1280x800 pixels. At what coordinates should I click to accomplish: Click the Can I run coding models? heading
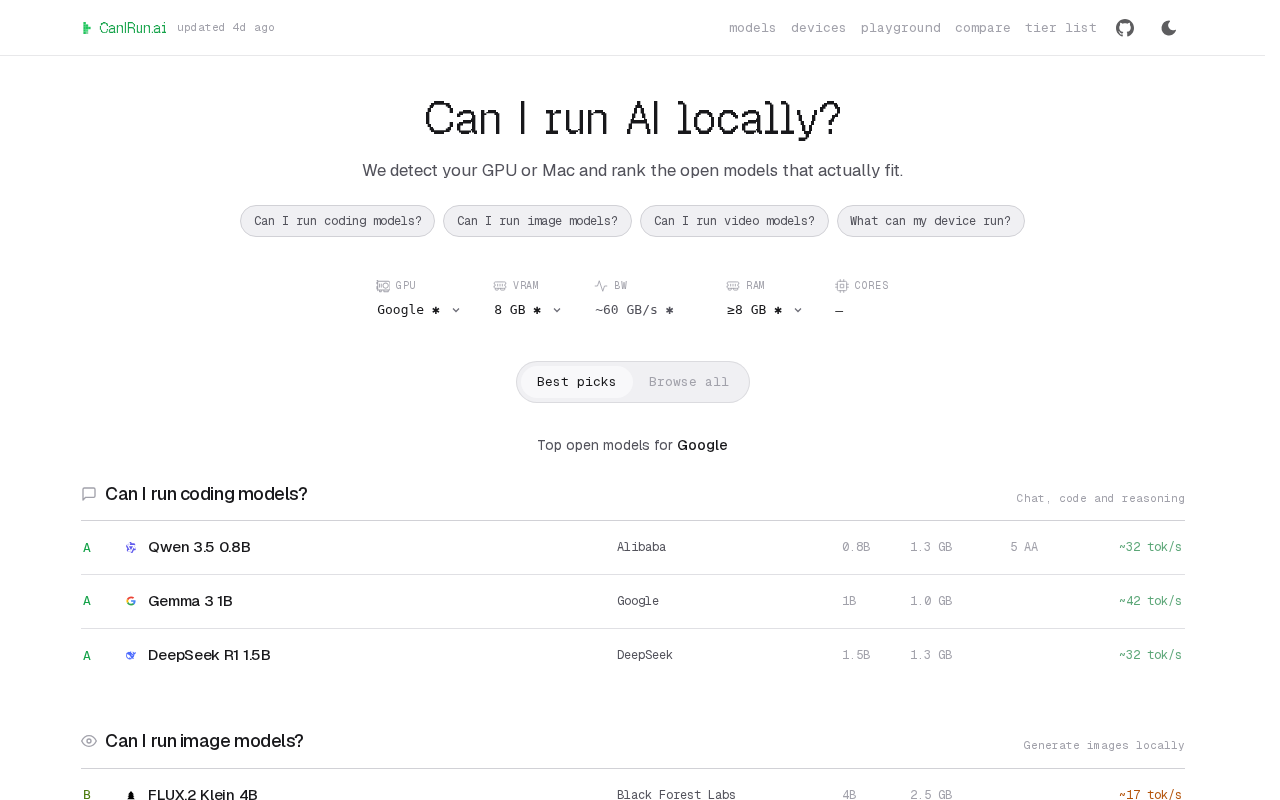click(x=206, y=494)
